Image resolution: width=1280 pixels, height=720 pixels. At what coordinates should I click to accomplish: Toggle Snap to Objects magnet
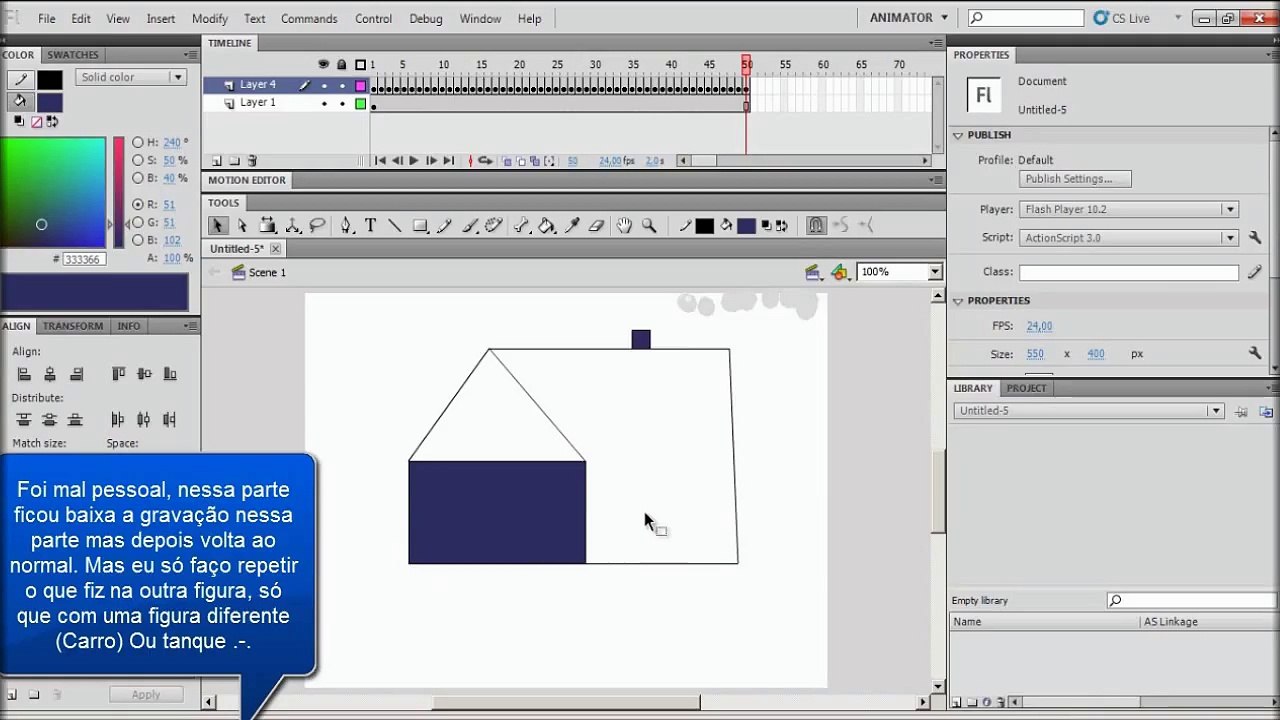pyautogui.click(x=816, y=226)
